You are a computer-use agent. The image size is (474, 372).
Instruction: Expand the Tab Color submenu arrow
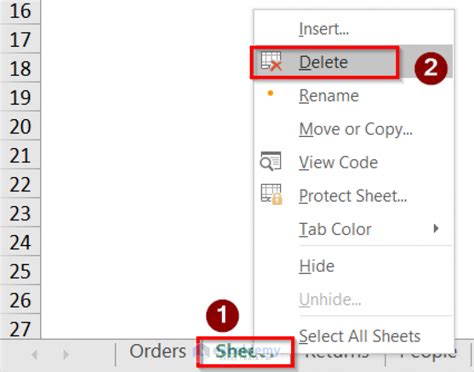[x=436, y=229]
